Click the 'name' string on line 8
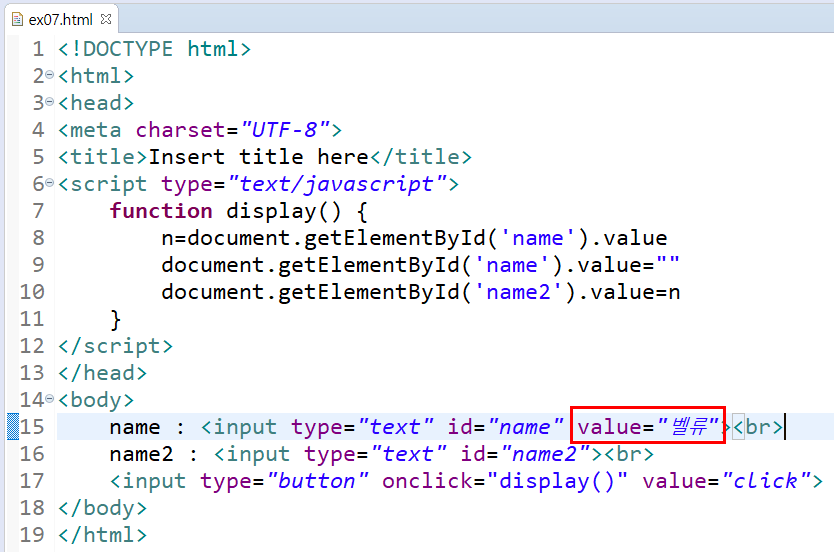The width and height of the screenshot is (834, 552). (537, 238)
